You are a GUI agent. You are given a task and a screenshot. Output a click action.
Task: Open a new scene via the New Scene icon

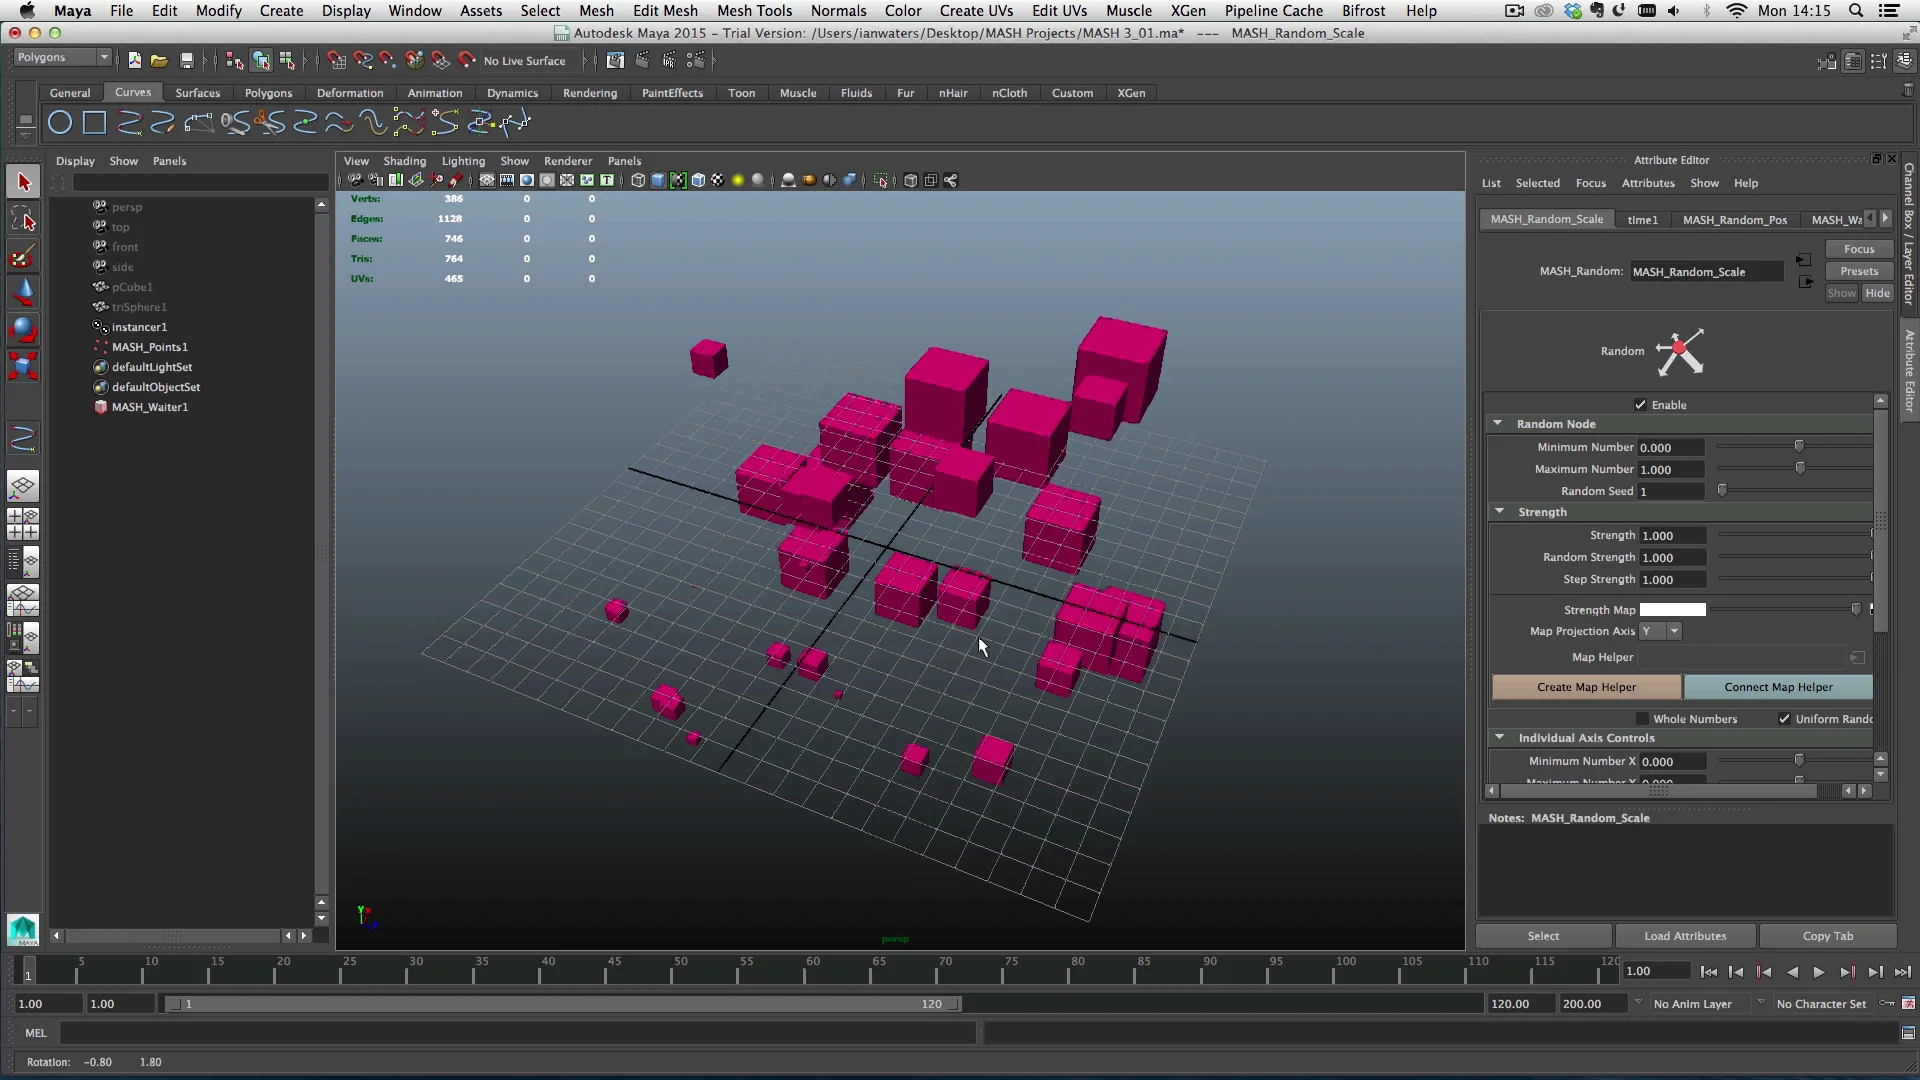(x=133, y=60)
